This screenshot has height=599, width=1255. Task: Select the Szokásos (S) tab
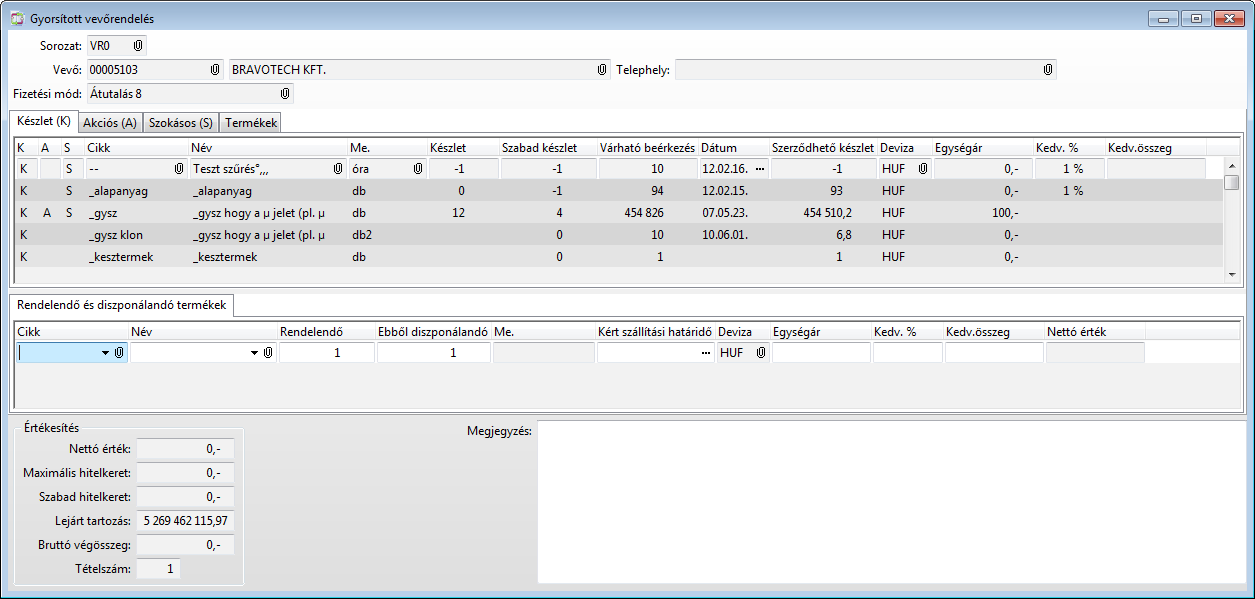coord(181,122)
